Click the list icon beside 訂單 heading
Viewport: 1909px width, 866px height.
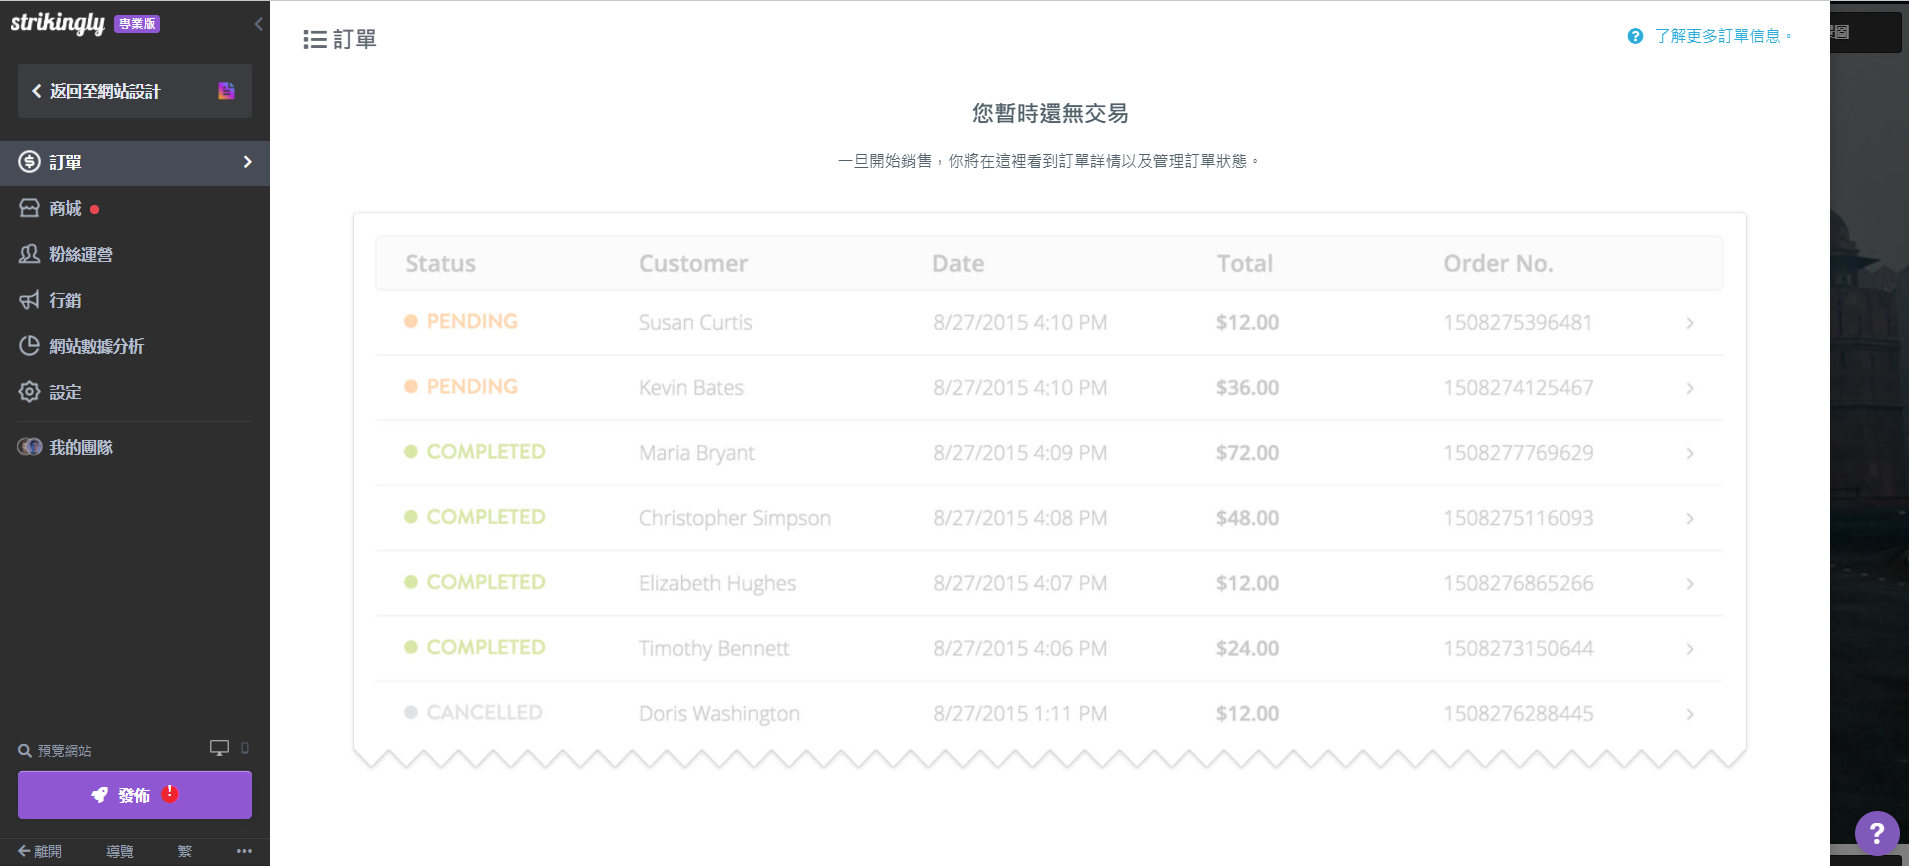[x=315, y=39]
